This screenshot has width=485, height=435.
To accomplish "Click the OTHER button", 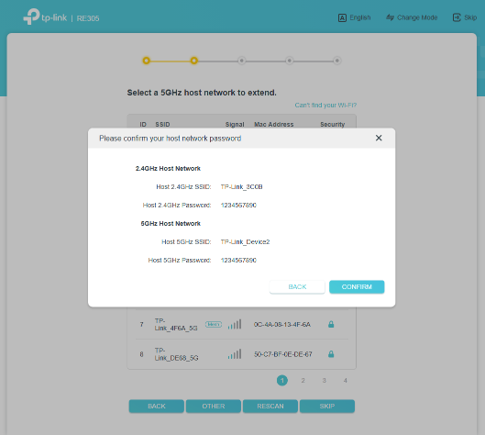I will pyautogui.click(x=213, y=406).
